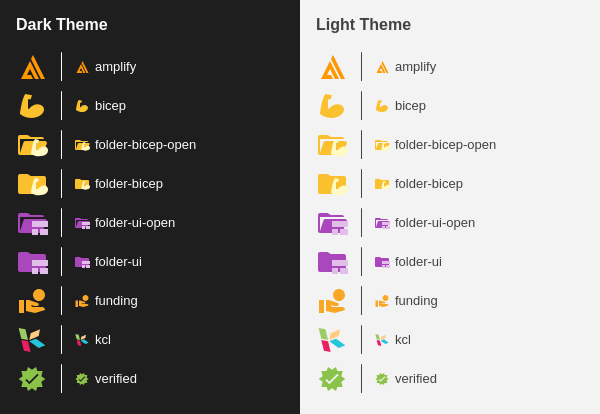Click the 'folder-bicep-open' label in Light Theme

point(445,145)
